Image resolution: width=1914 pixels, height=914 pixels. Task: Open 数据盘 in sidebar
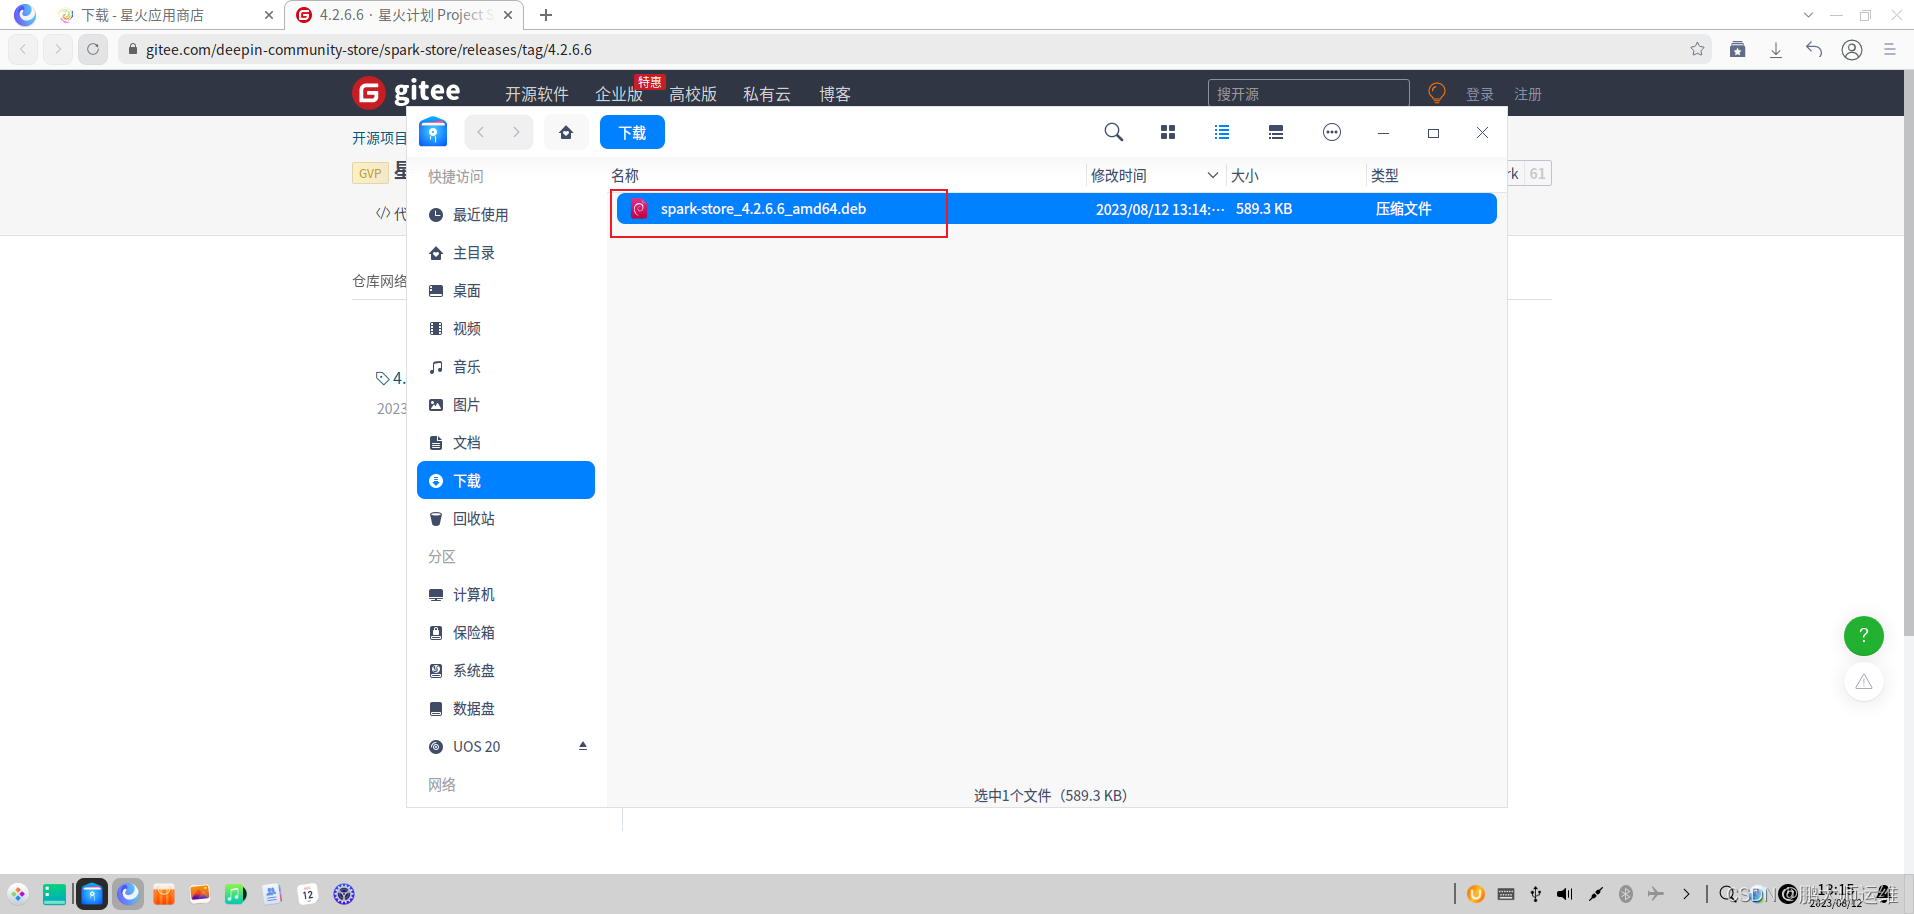506,709
